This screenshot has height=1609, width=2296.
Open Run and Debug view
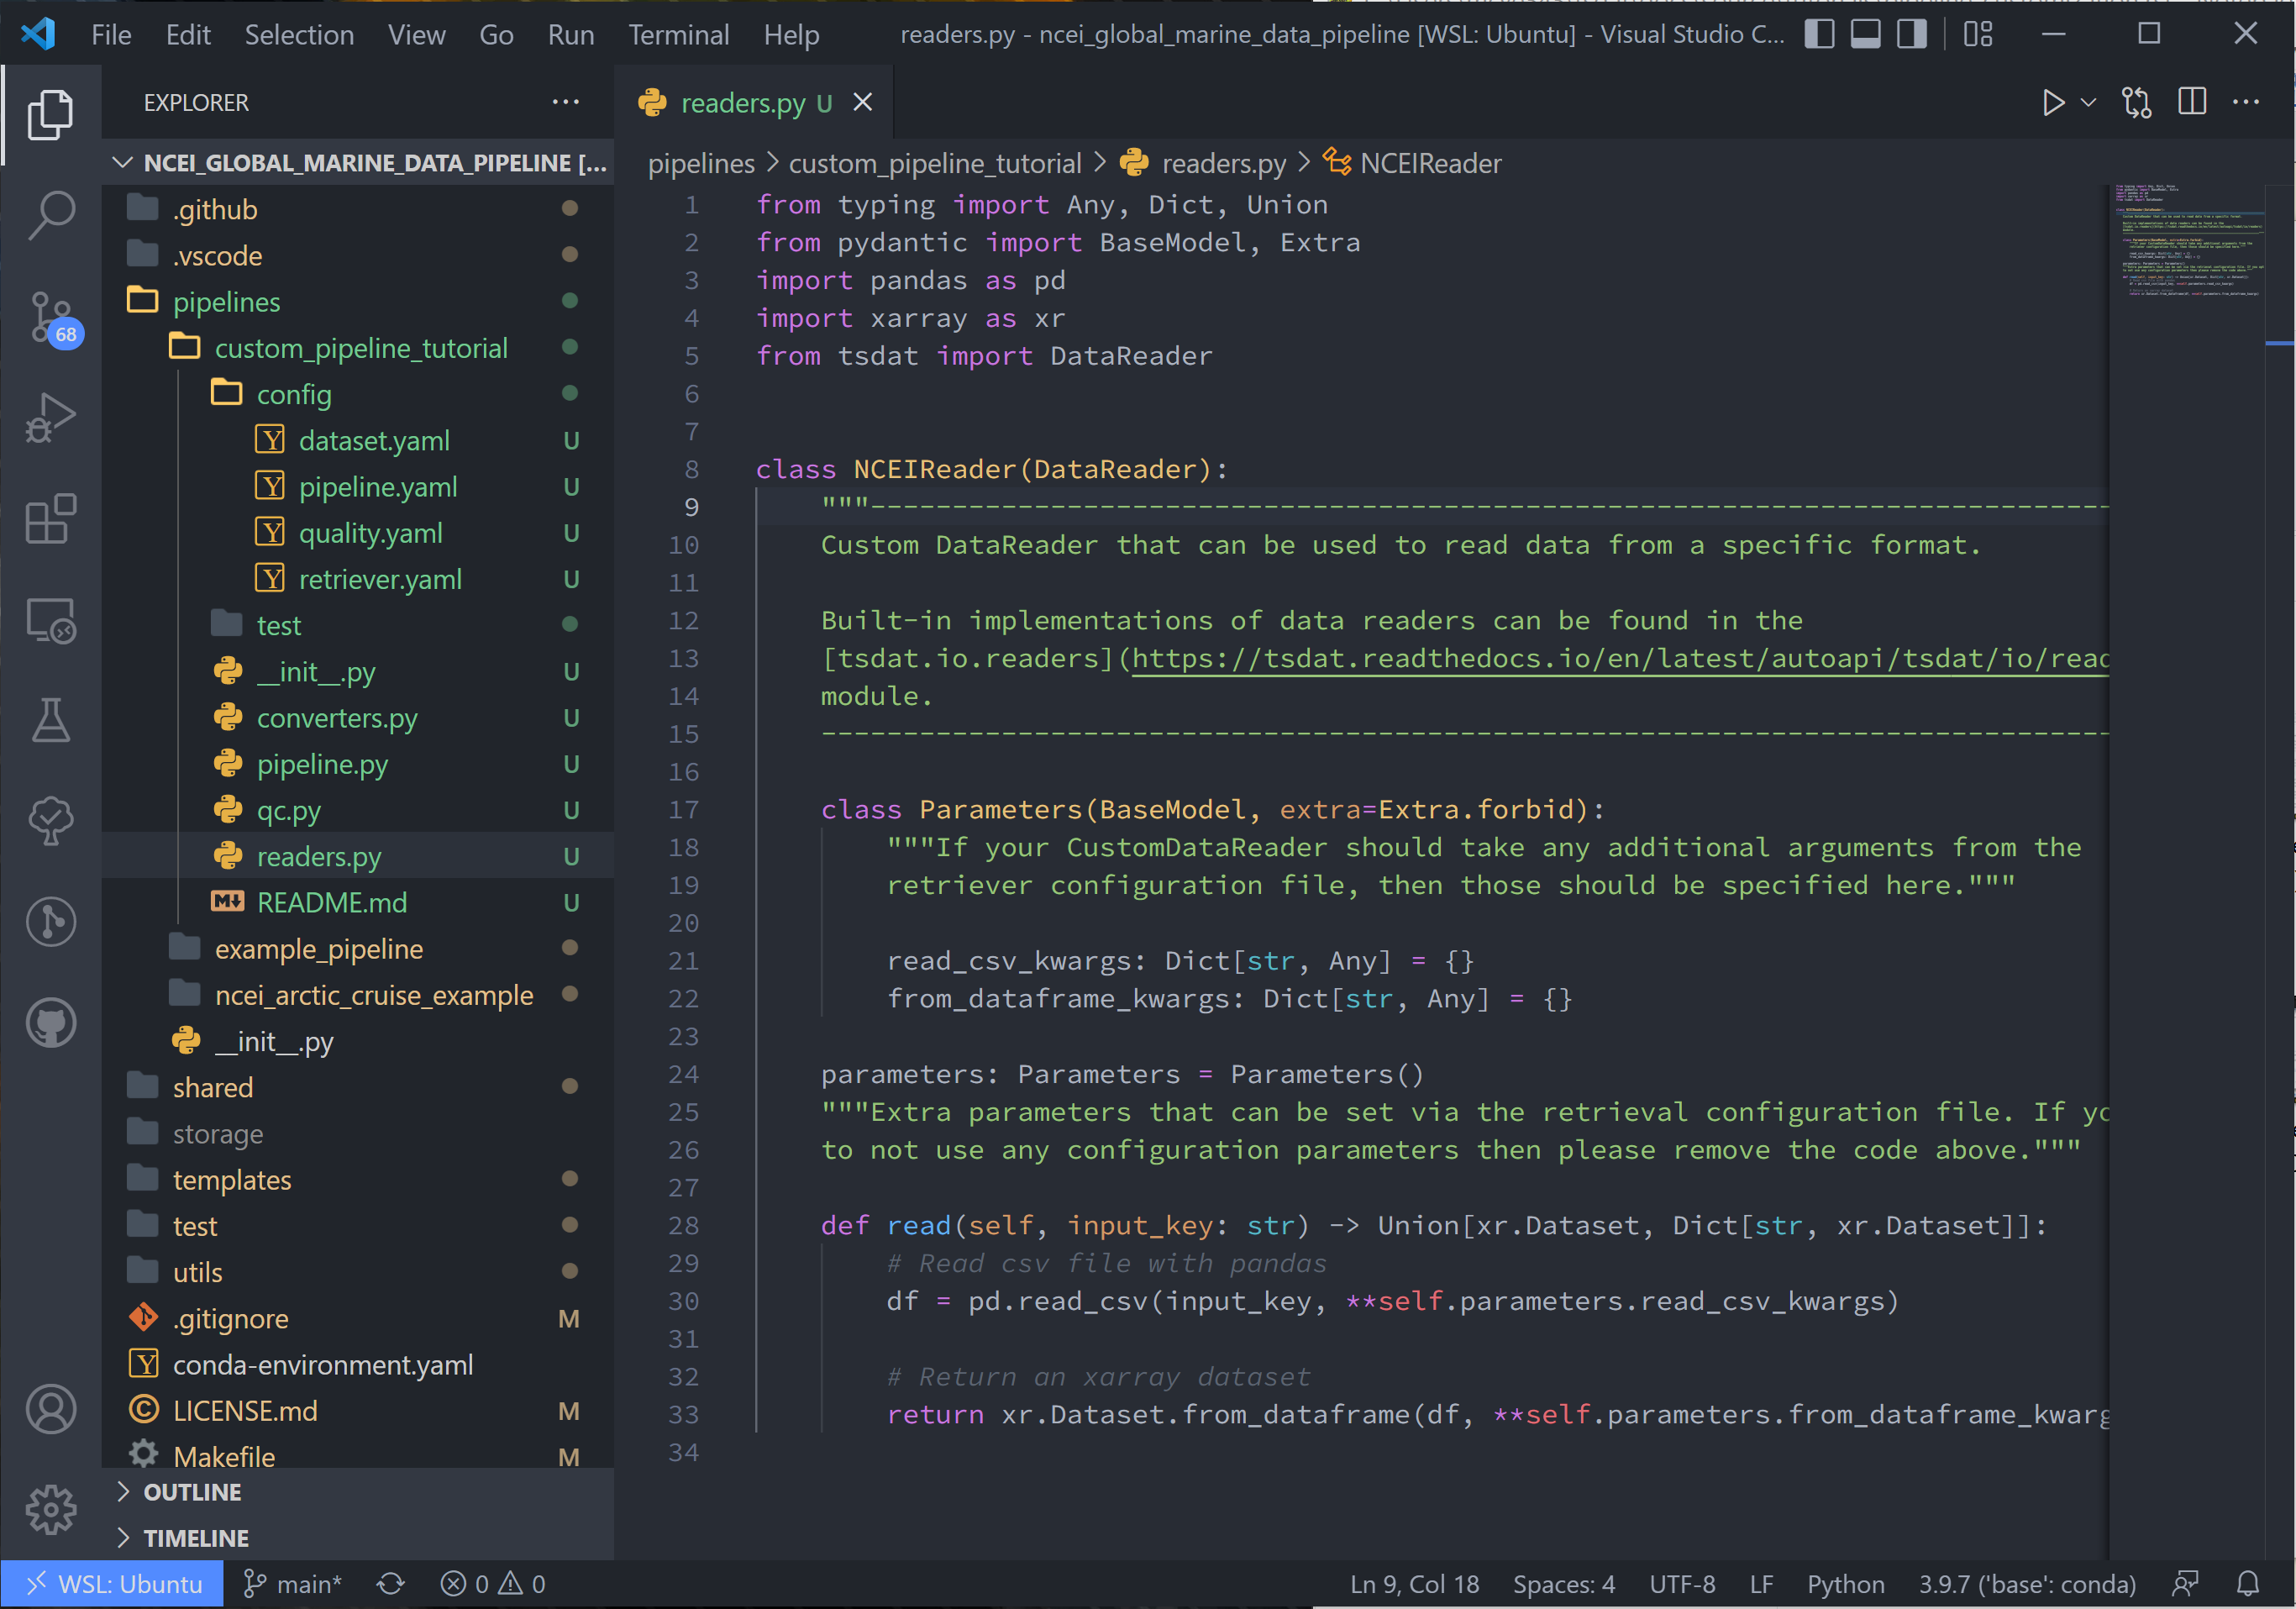50,417
